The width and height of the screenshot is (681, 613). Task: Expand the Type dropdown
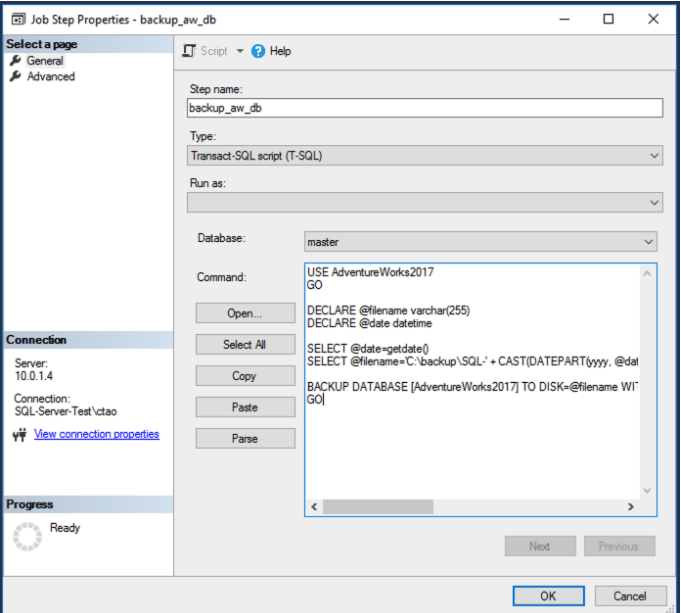tap(654, 156)
